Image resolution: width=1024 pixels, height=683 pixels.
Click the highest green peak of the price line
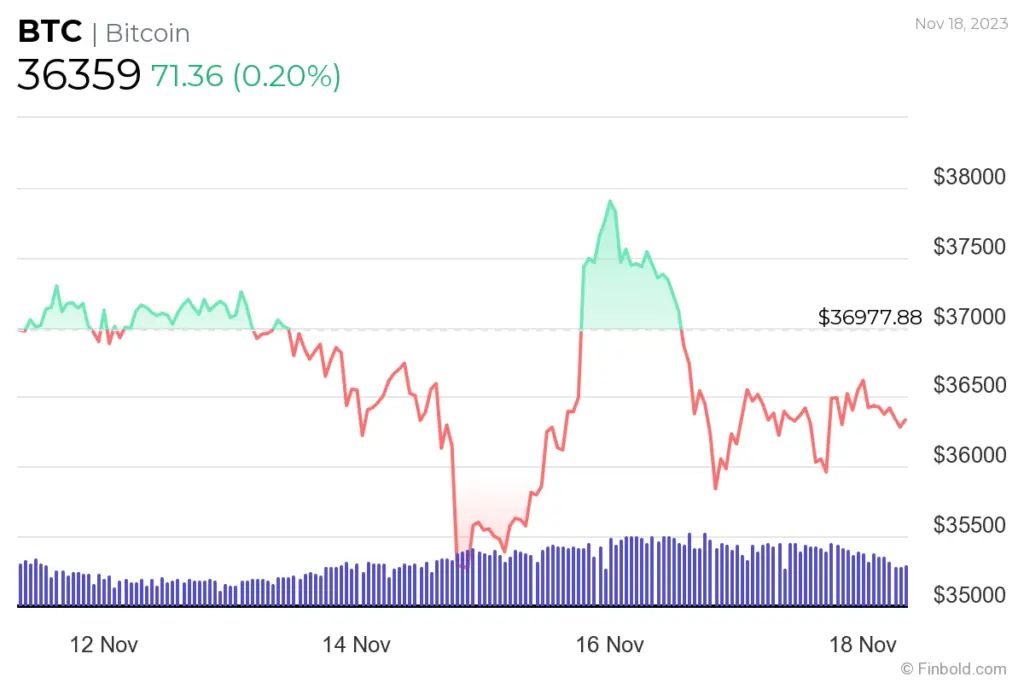tap(609, 201)
